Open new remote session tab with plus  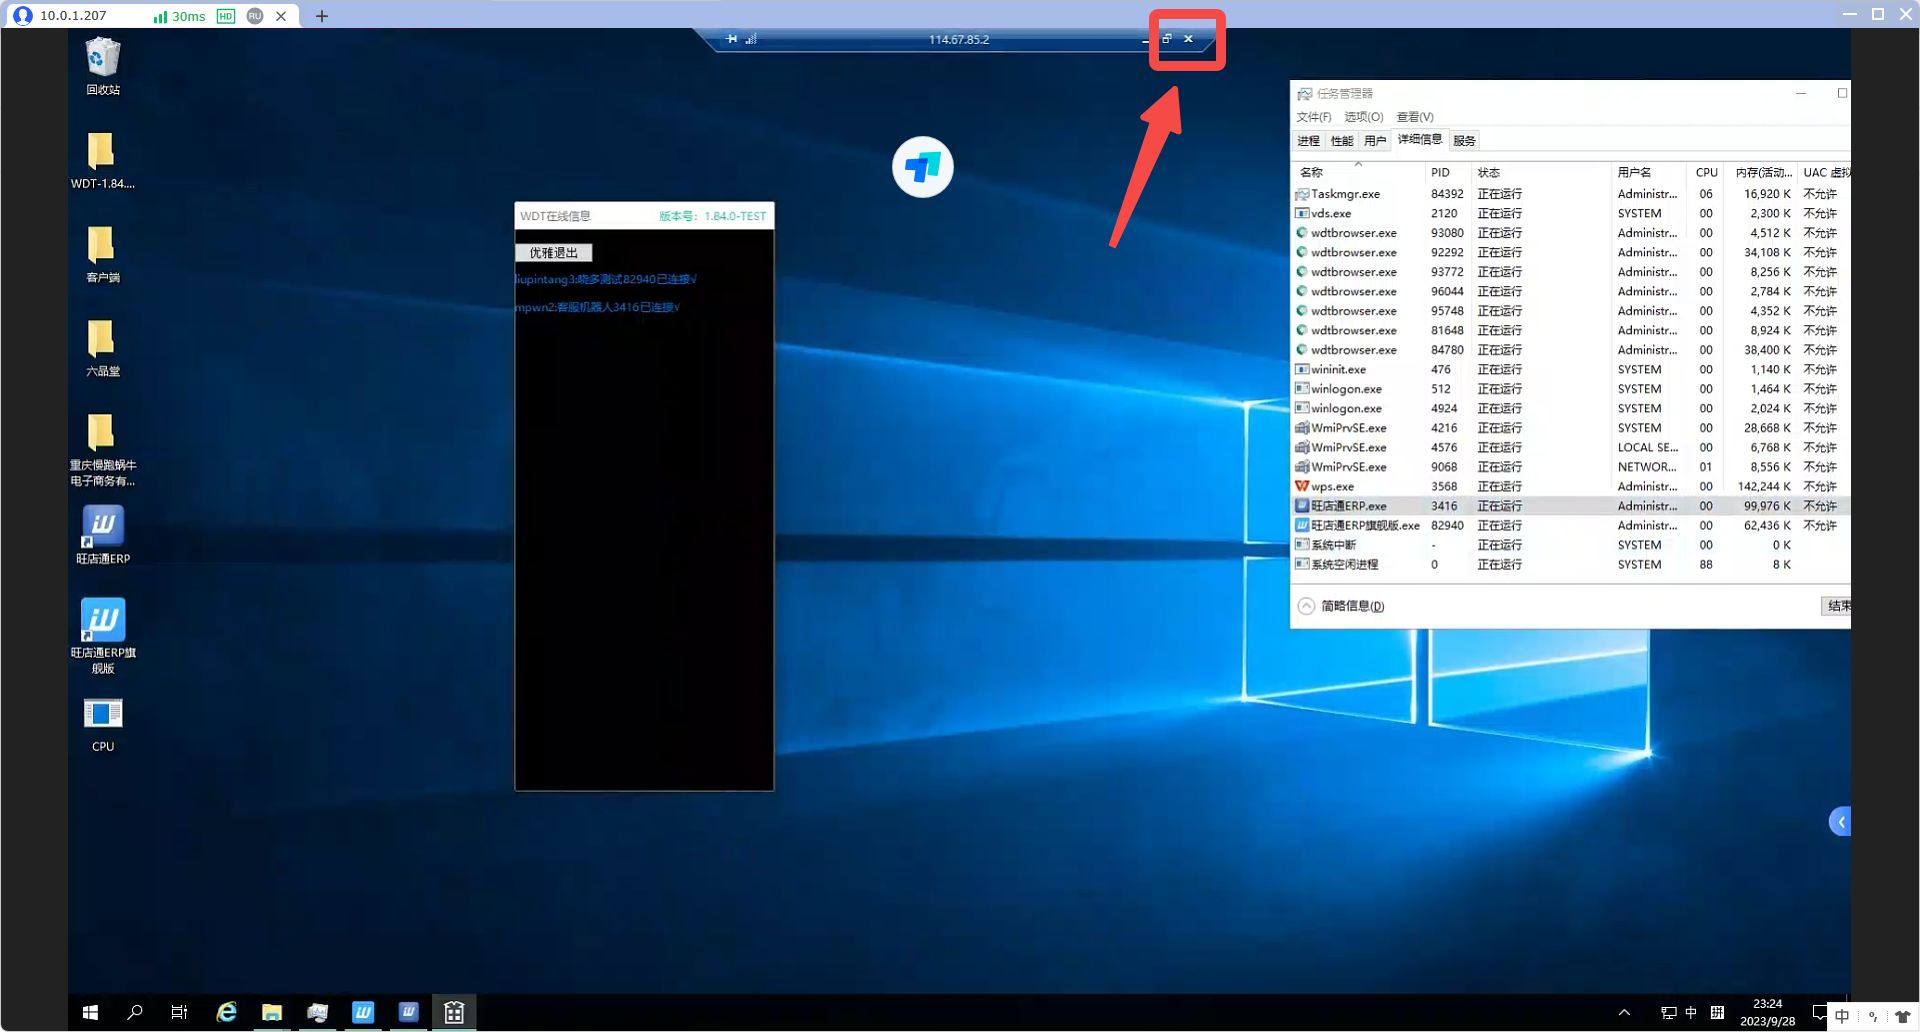pyautogui.click(x=321, y=16)
